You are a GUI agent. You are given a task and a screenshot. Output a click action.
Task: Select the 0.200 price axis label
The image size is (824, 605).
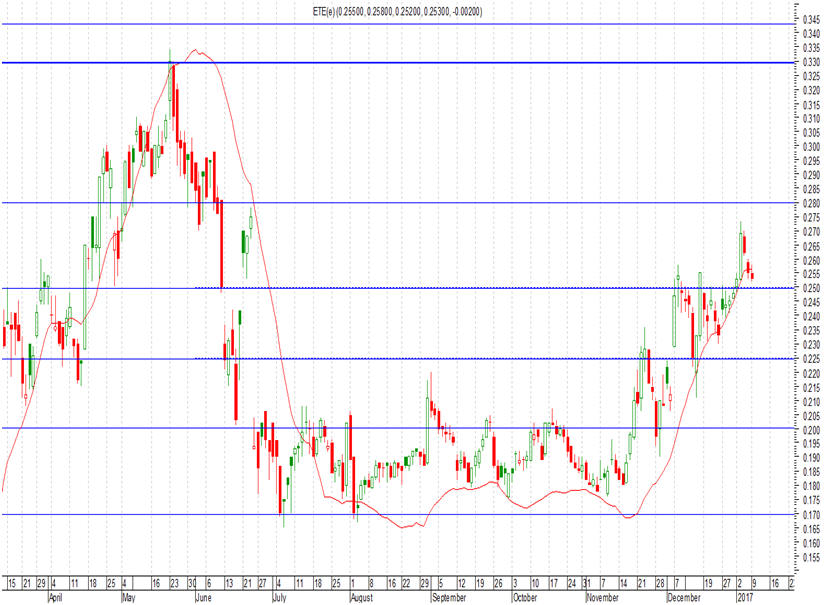811,430
